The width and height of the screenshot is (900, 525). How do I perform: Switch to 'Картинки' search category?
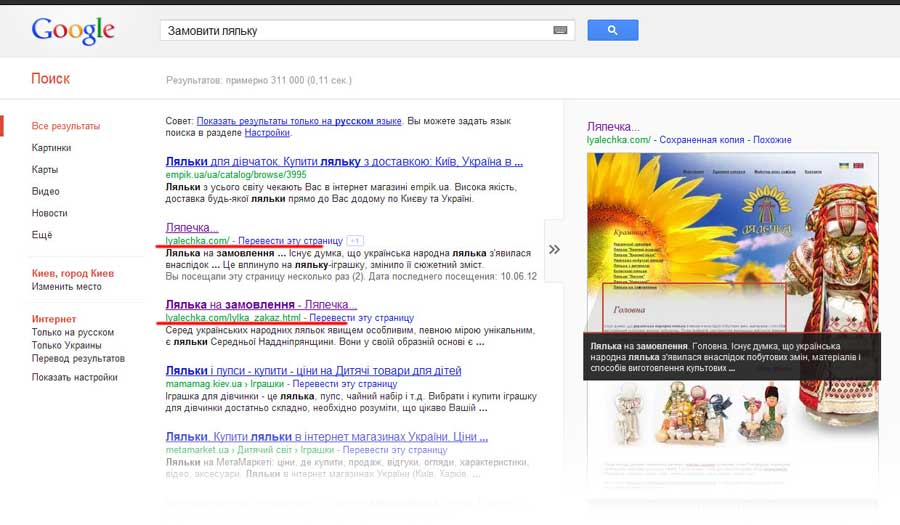tap(51, 147)
